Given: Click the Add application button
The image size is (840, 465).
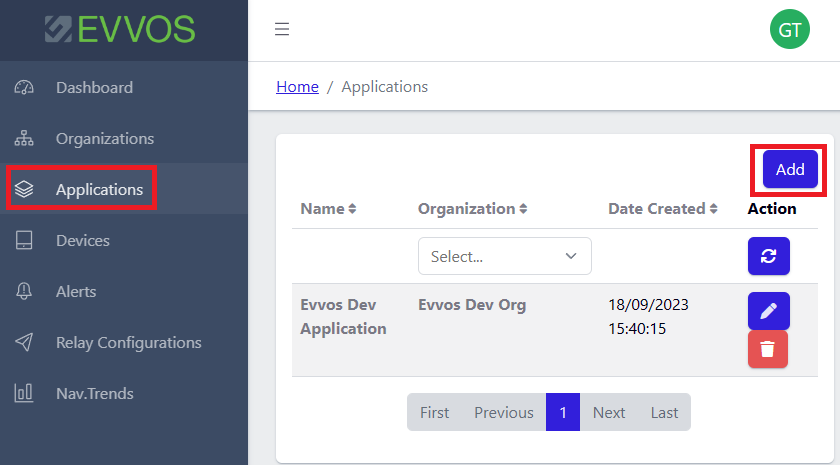Looking at the screenshot, I should [x=790, y=169].
